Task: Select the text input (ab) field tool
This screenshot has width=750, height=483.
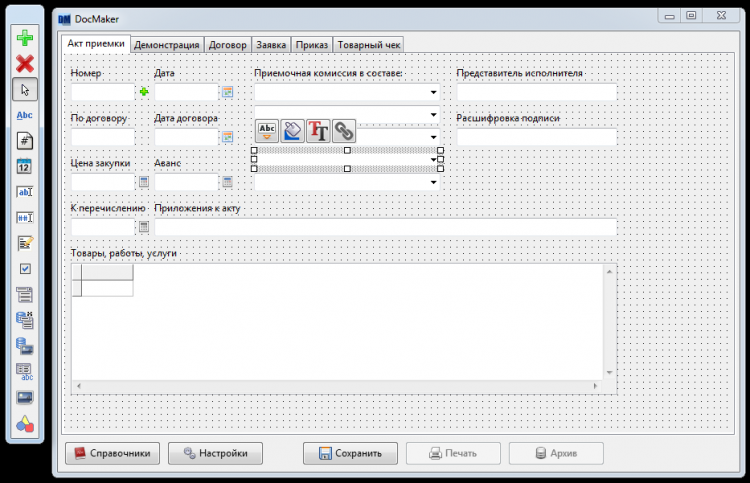Action: 25,192
